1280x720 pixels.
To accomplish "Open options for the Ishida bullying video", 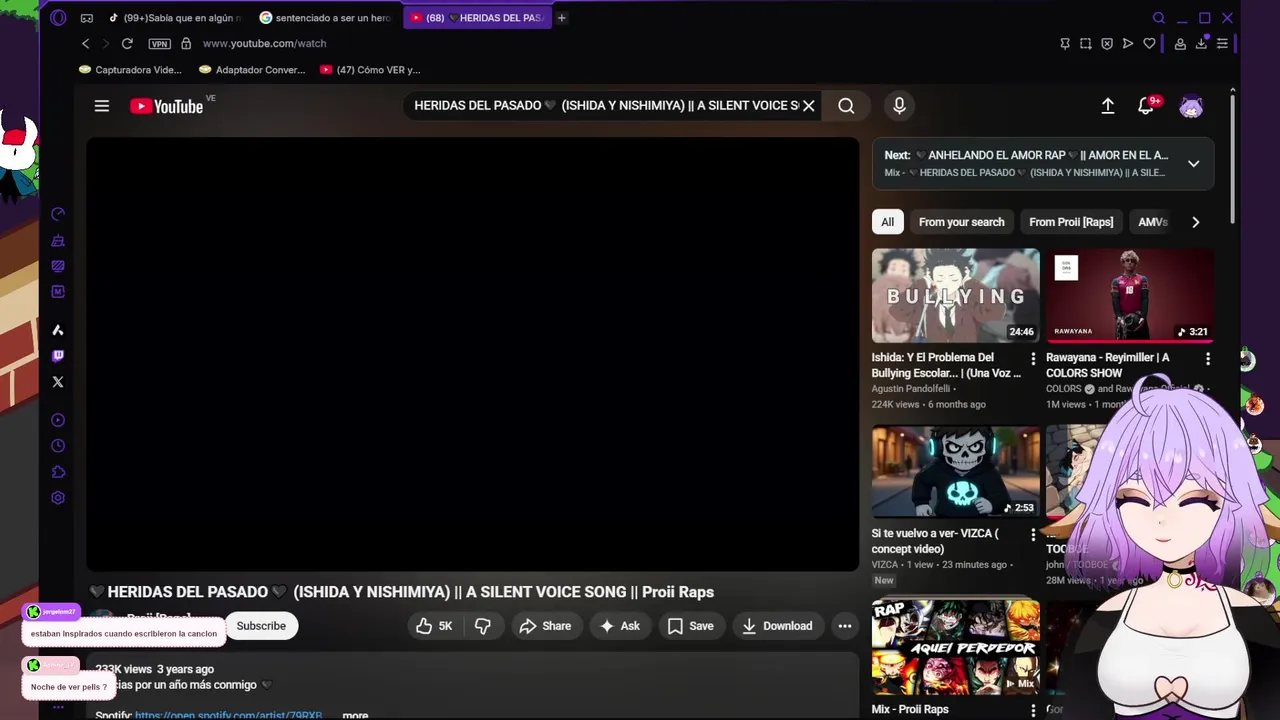I will point(1033,358).
